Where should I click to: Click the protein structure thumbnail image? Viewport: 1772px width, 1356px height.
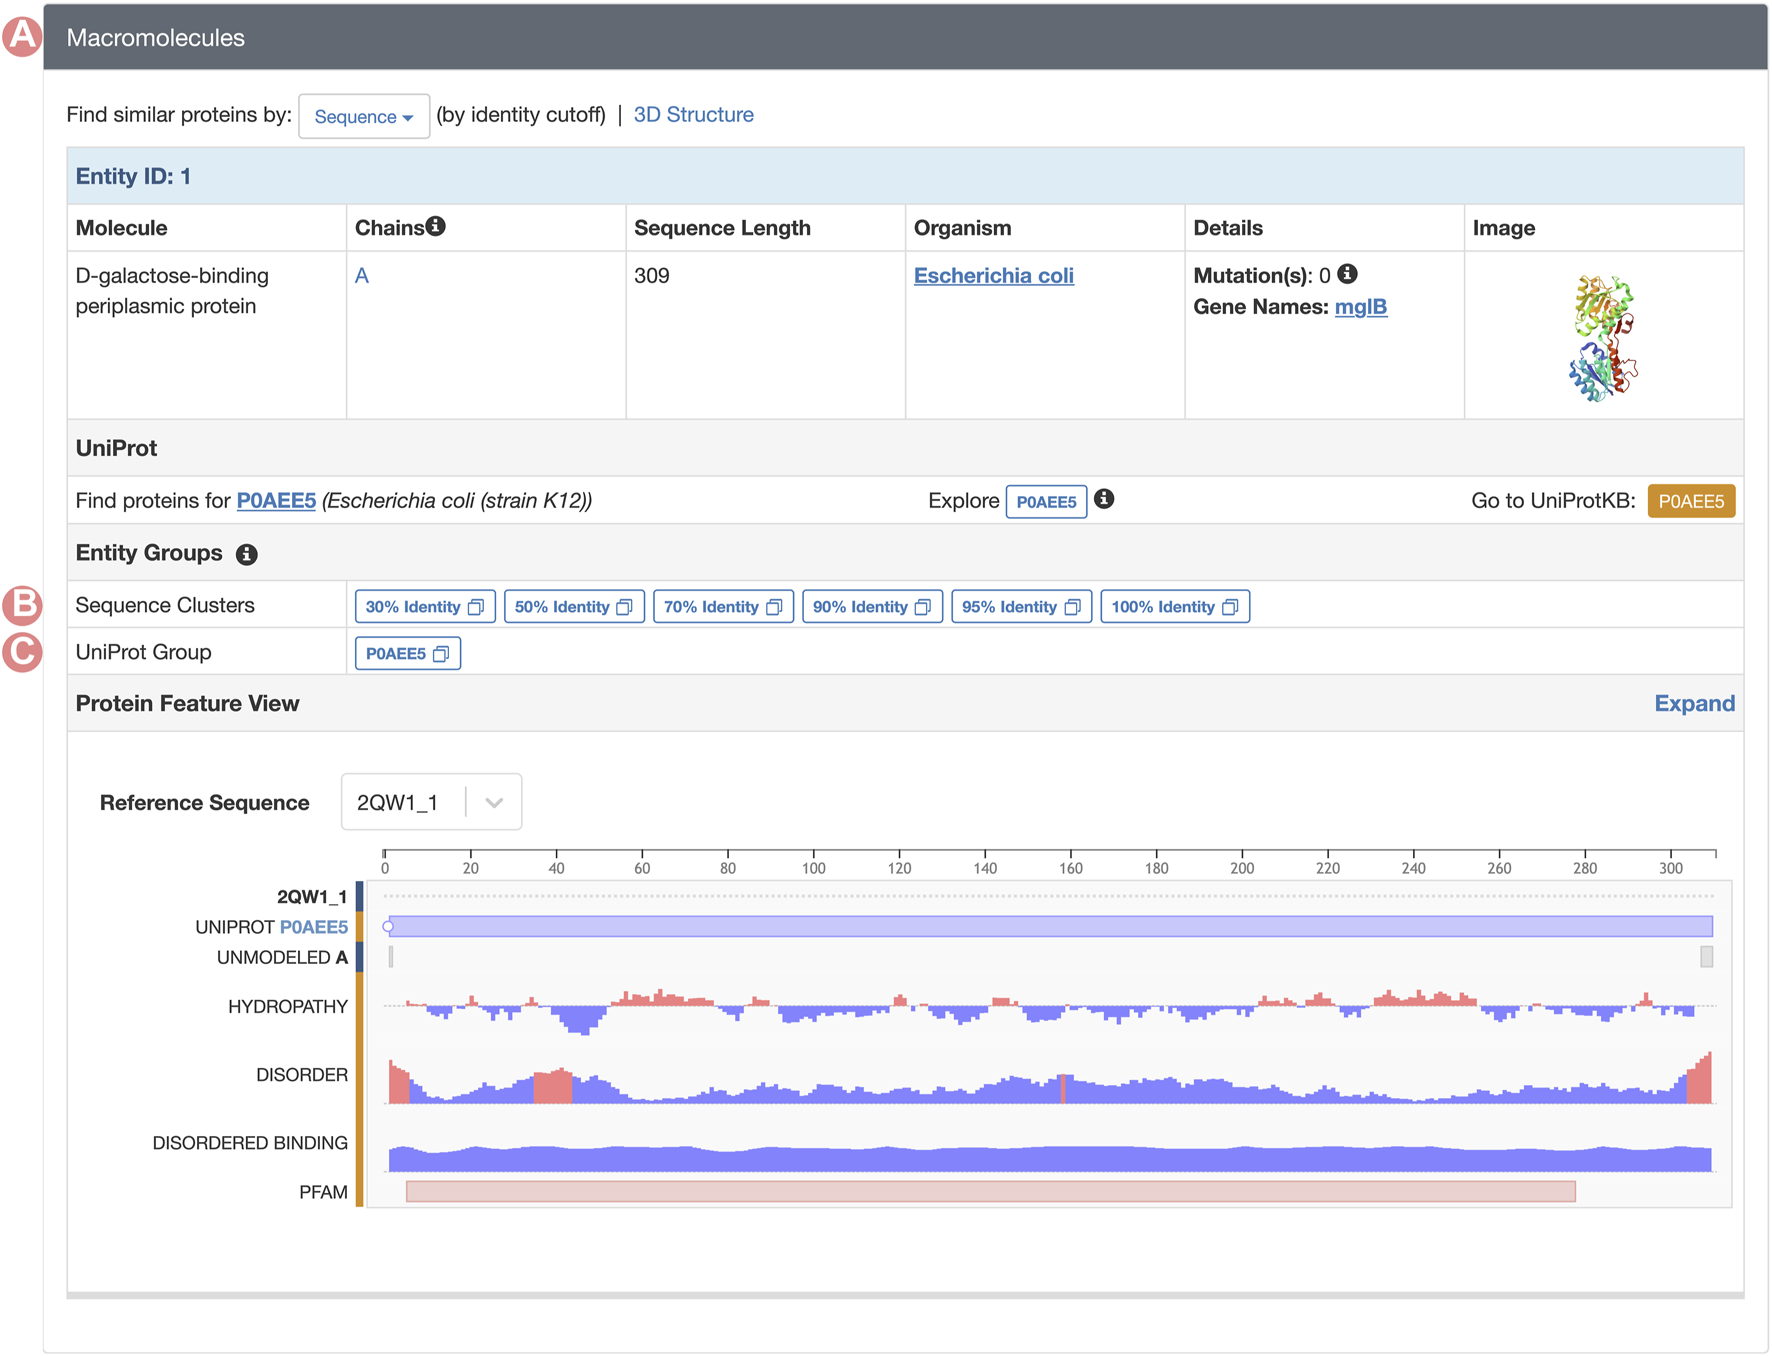[x=1602, y=338]
